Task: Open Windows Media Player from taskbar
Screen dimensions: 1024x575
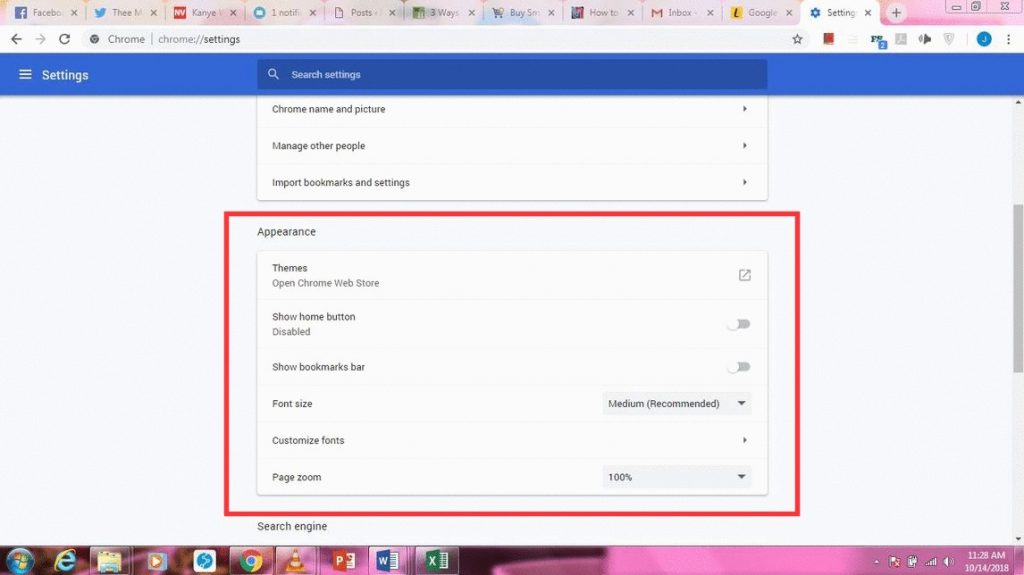Action: tap(156, 561)
